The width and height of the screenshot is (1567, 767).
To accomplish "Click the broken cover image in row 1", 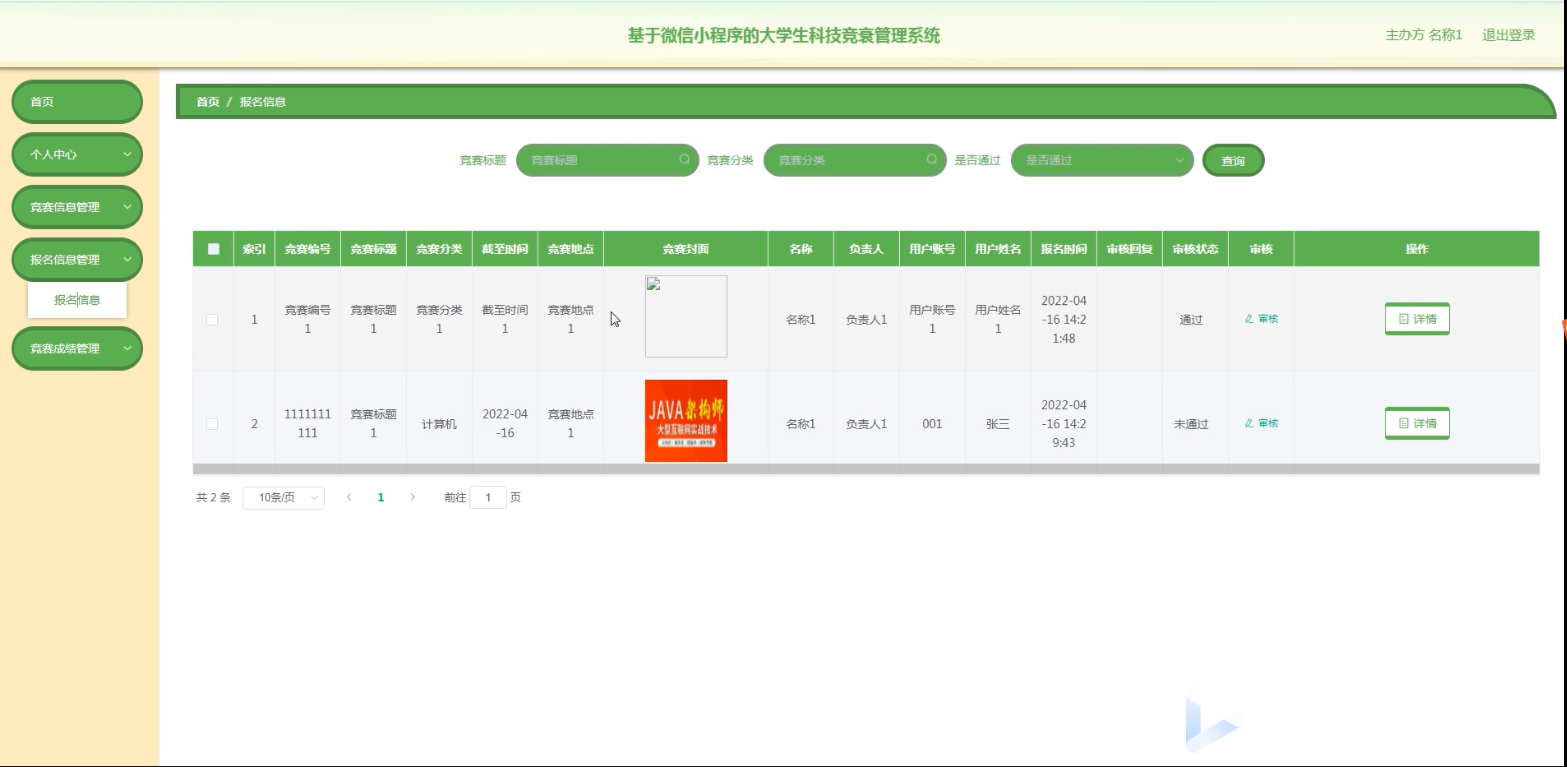I will click(686, 316).
